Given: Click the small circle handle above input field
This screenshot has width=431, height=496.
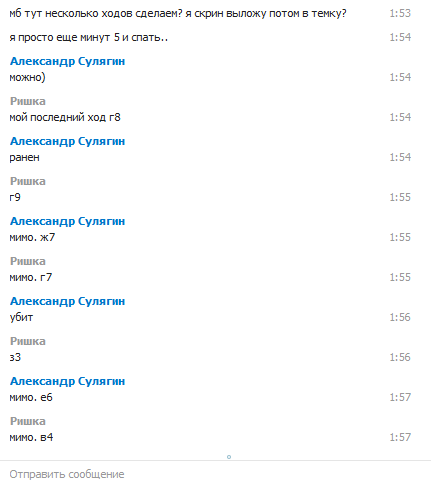Looking at the screenshot, I should point(229,457).
